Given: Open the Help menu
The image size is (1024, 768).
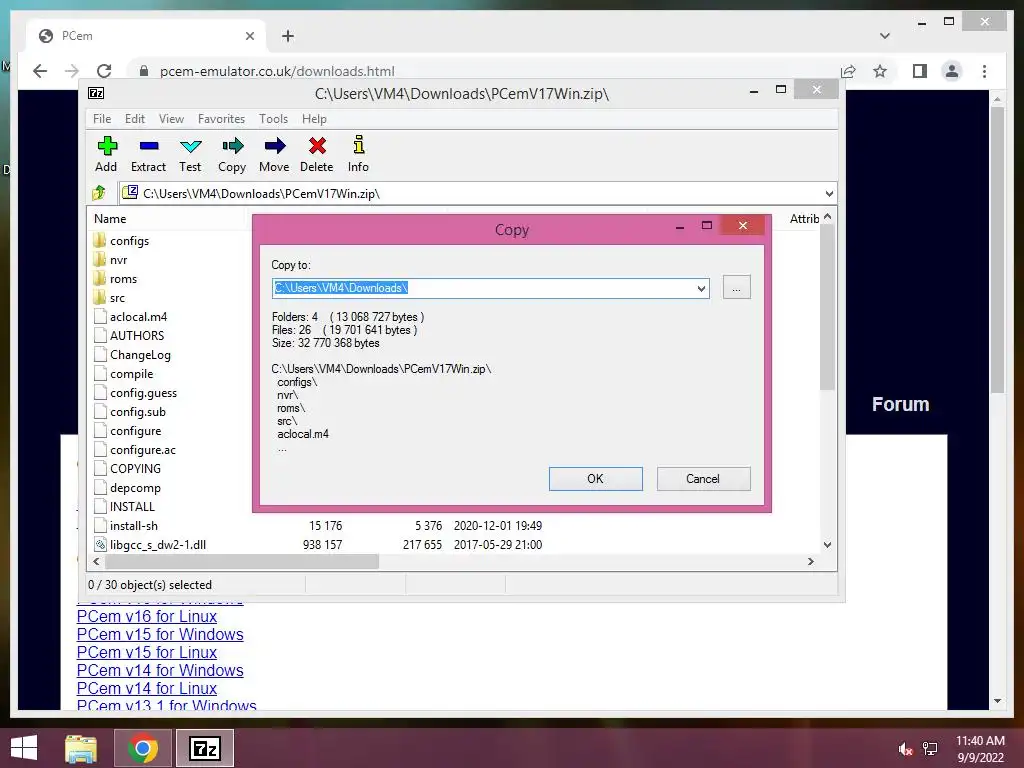Looking at the screenshot, I should pyautogui.click(x=314, y=119).
